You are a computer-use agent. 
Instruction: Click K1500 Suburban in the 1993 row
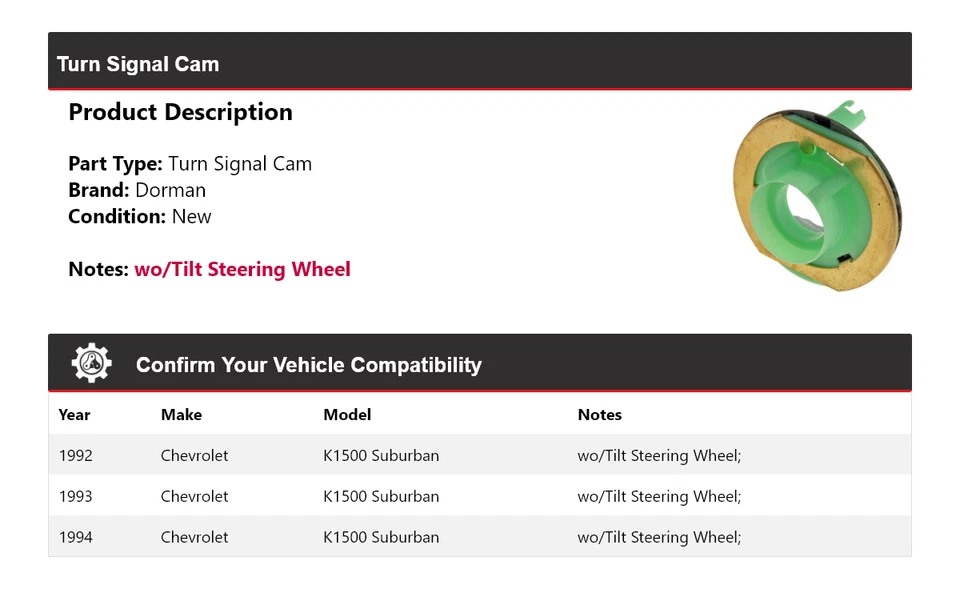381,497
